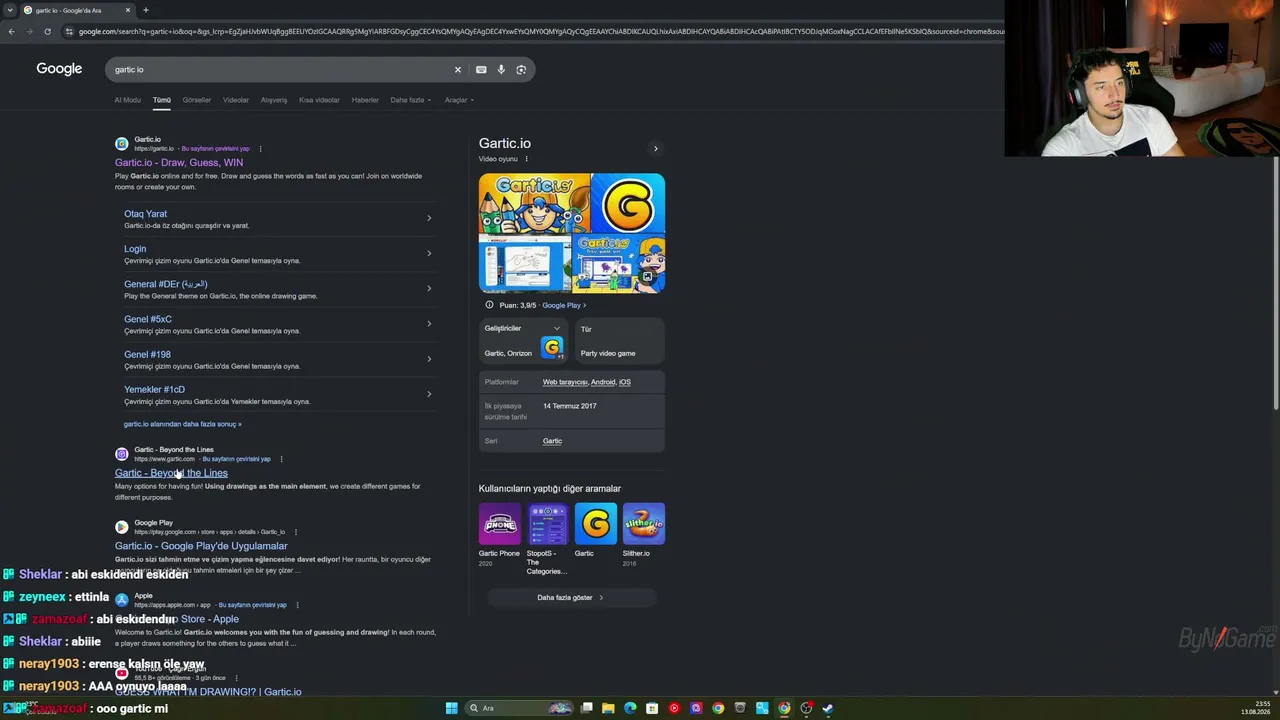Screen dimensions: 1280x720
Task: Expand the General #DEr sitelink arrow
Action: tap(429, 288)
